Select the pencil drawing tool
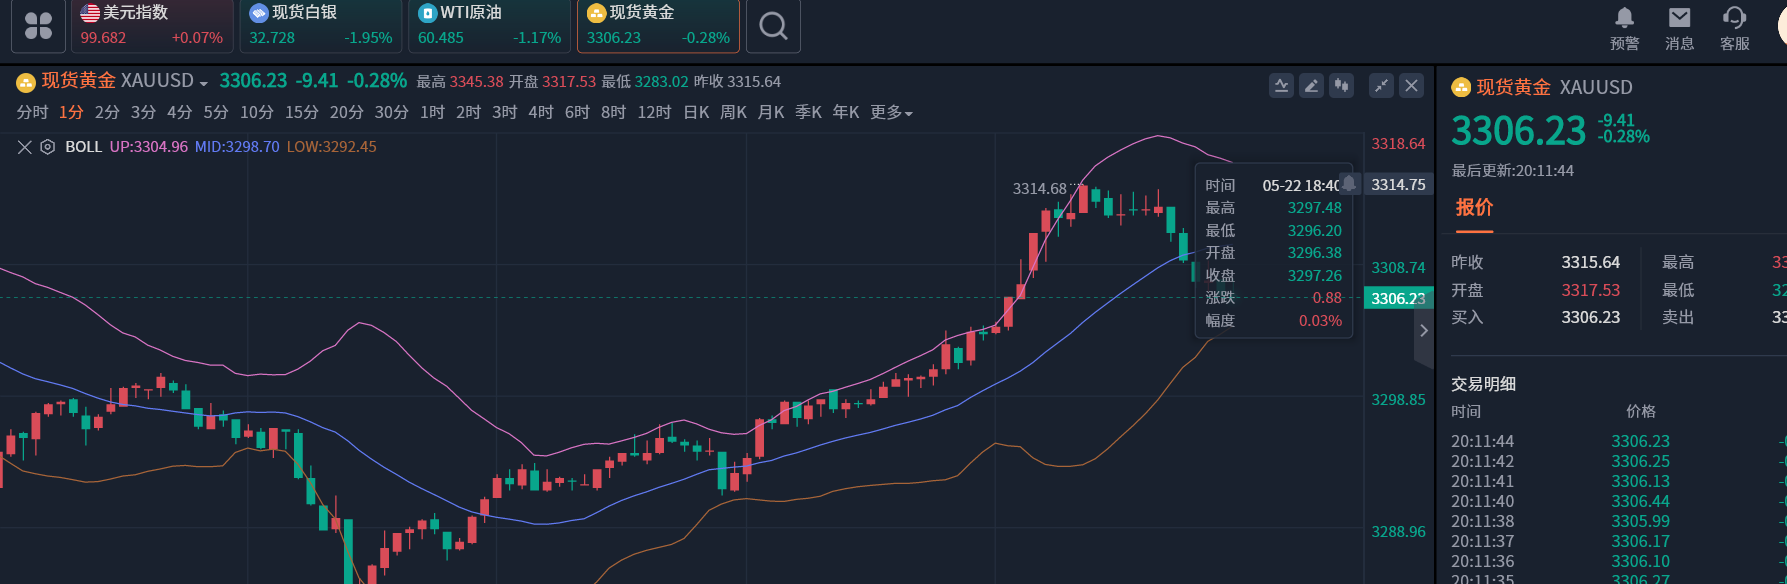1787x584 pixels. 1311,86
